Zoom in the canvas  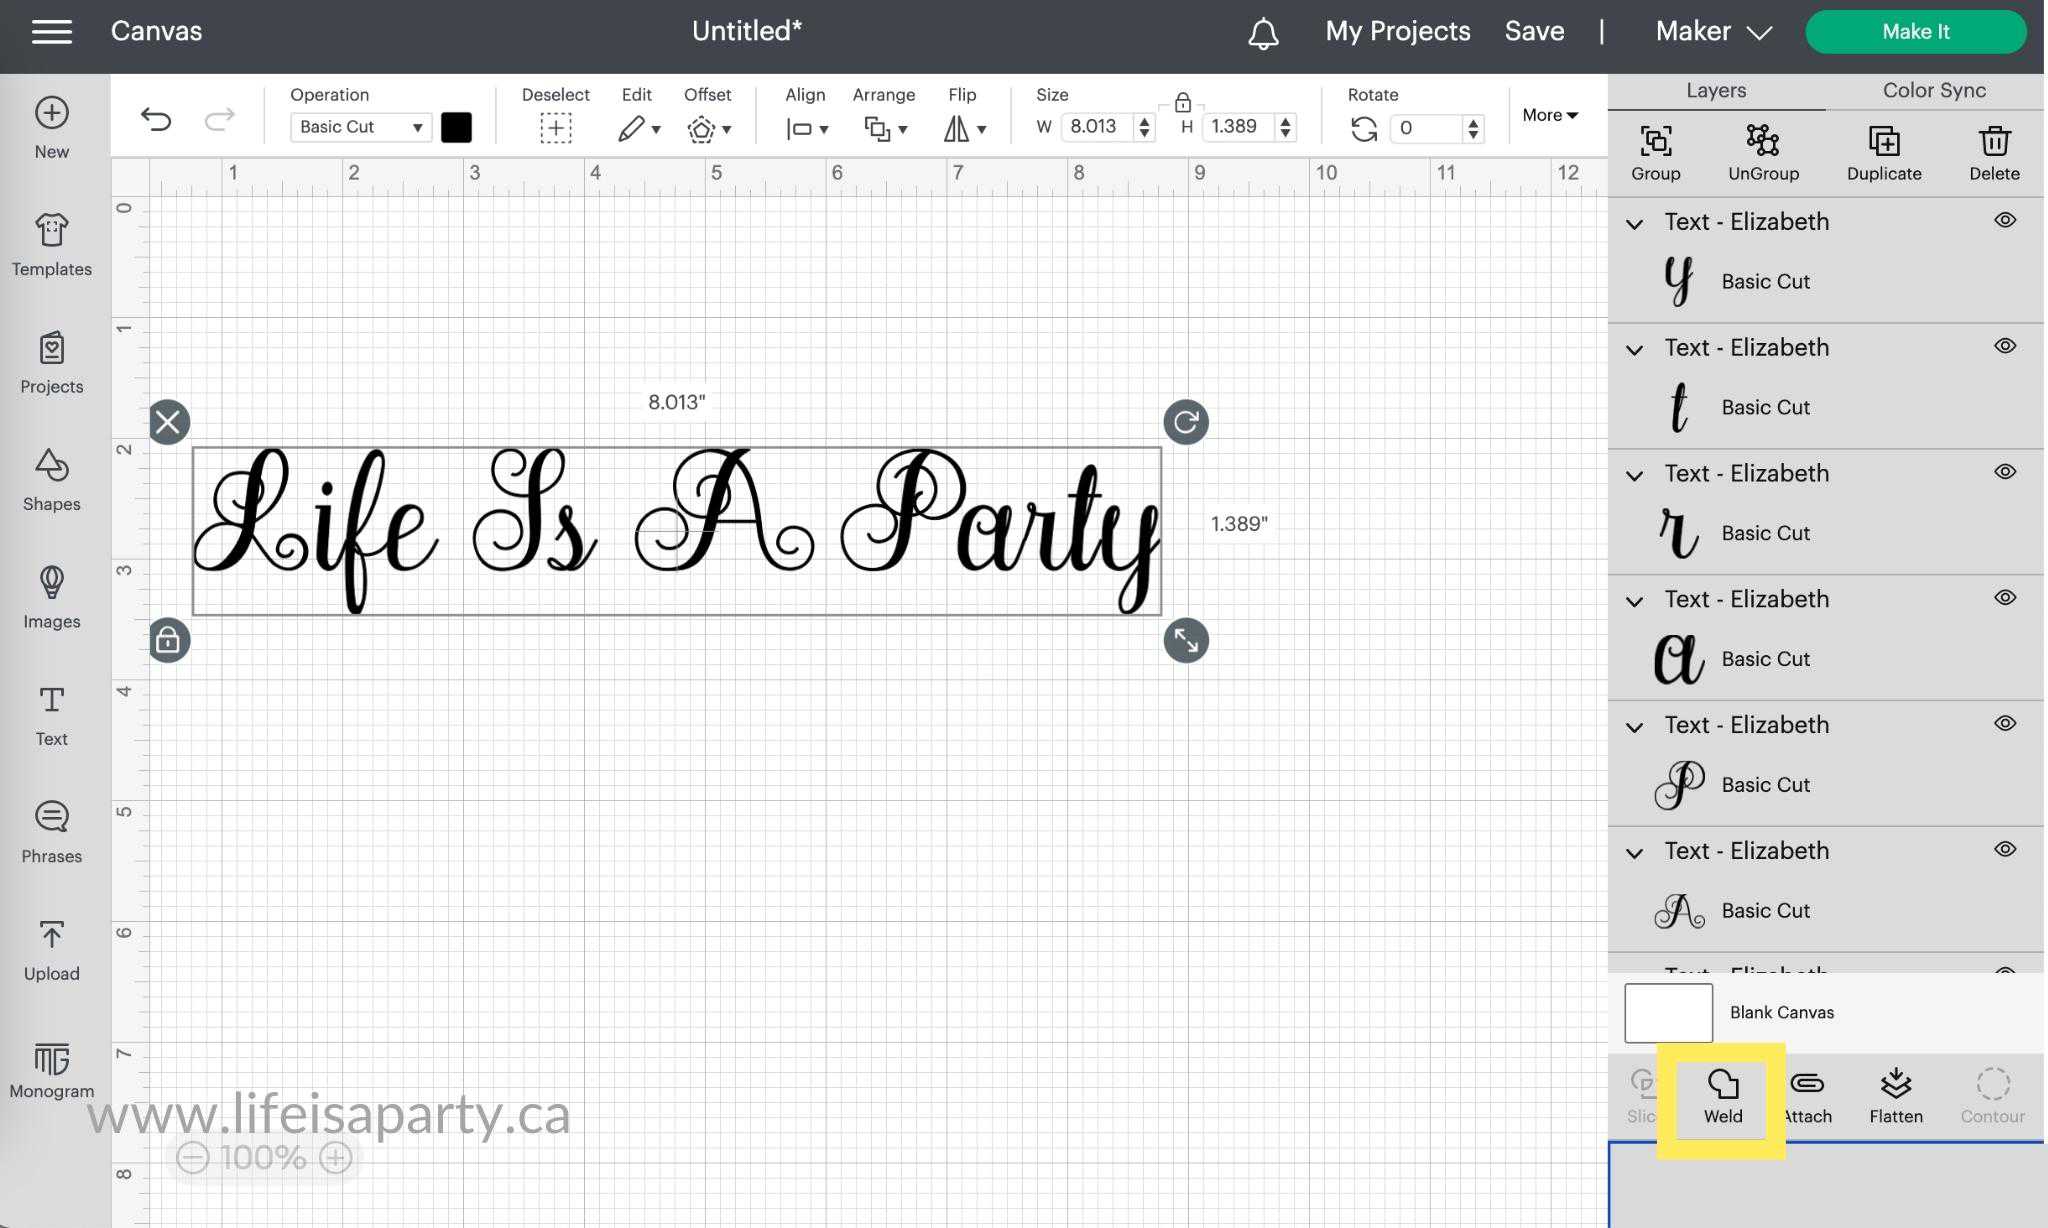pos(335,1158)
